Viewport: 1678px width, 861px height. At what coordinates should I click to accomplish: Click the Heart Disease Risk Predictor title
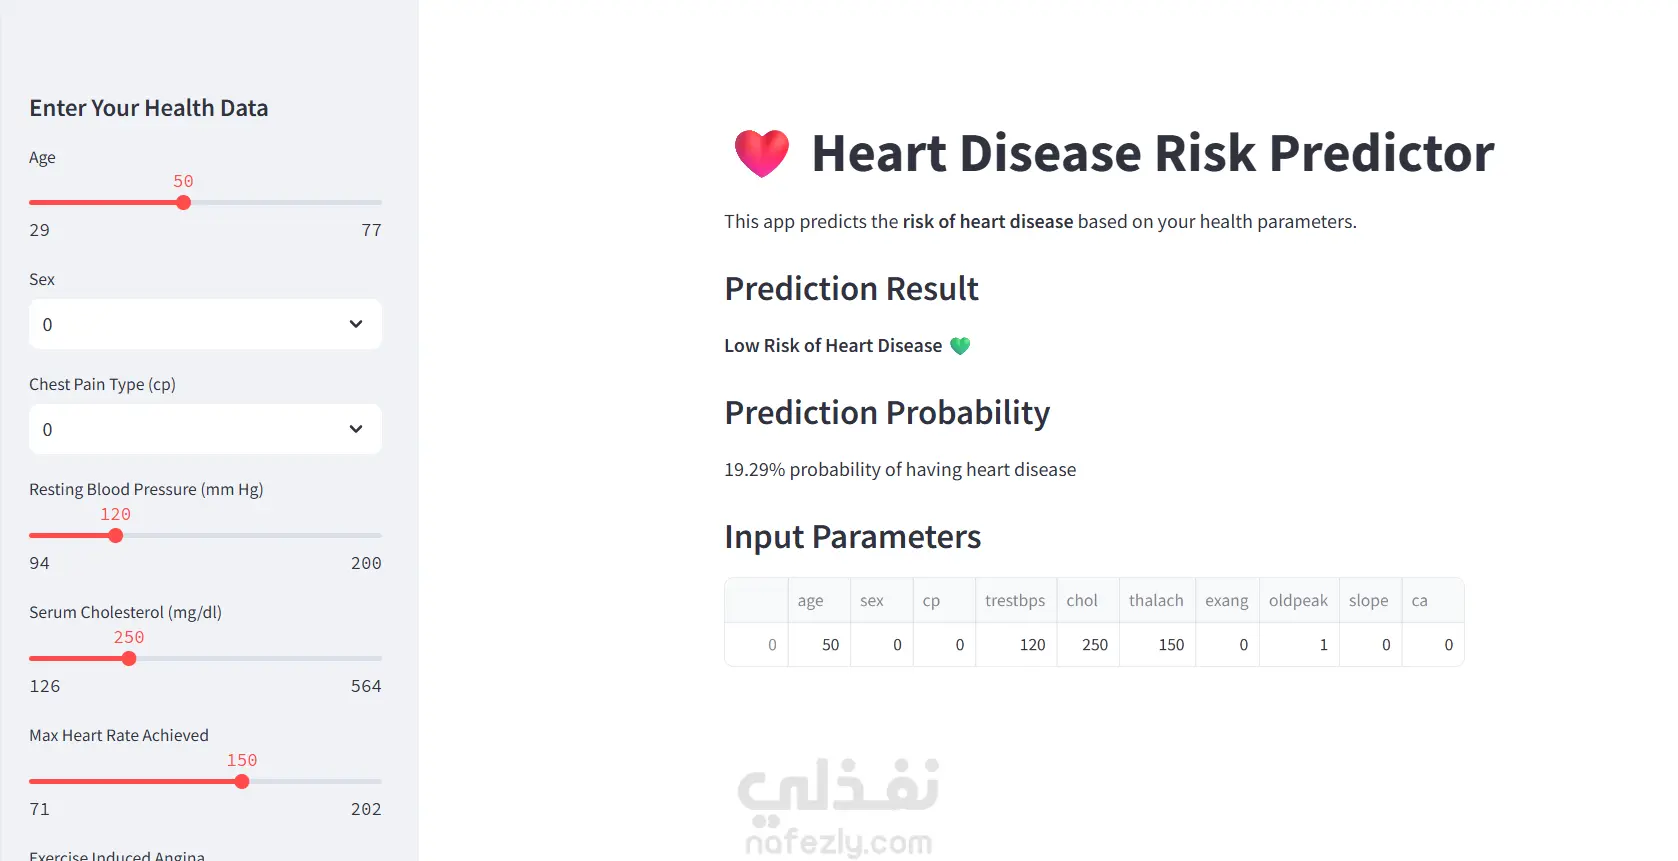1152,153
